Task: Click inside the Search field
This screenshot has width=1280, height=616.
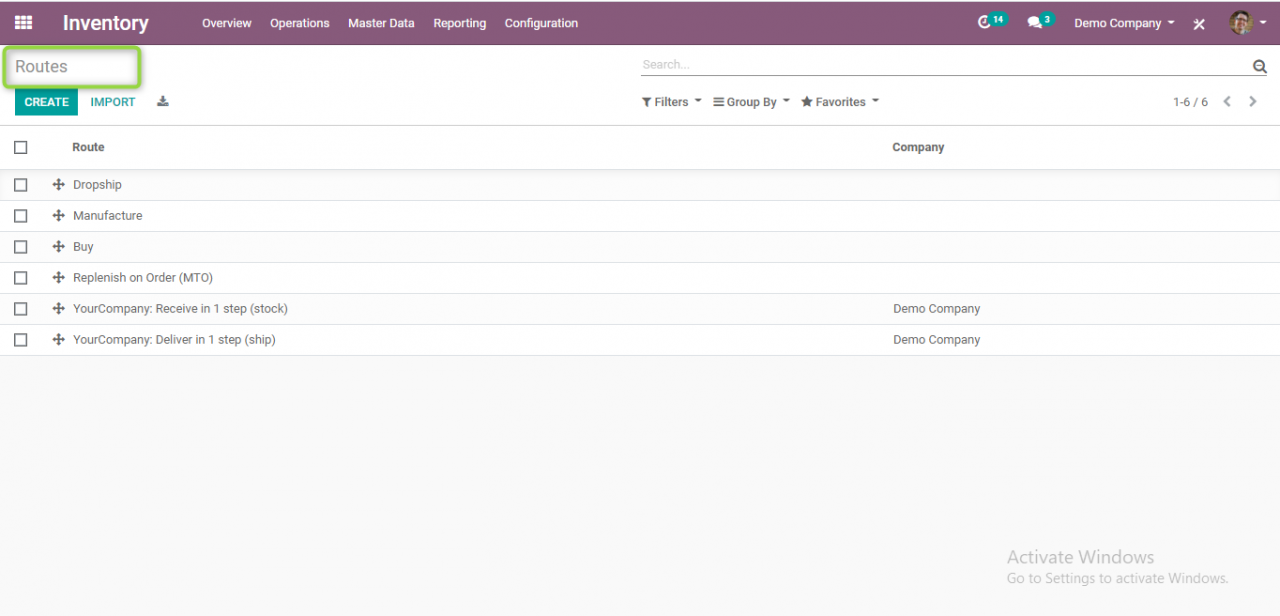Action: coord(900,64)
